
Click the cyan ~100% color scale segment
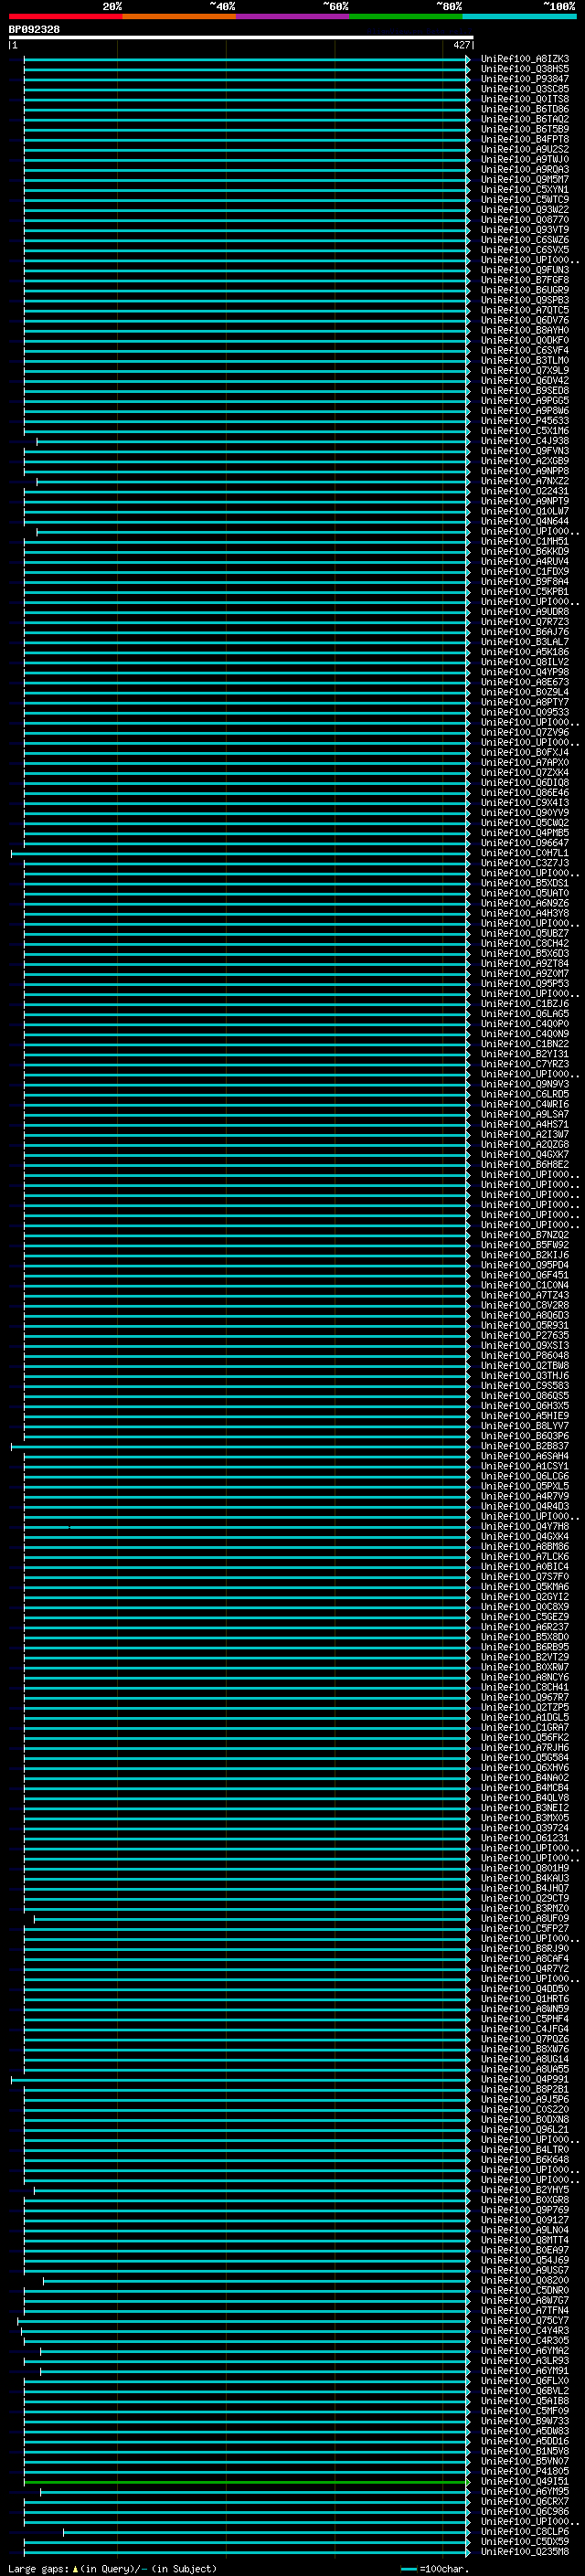click(x=519, y=16)
